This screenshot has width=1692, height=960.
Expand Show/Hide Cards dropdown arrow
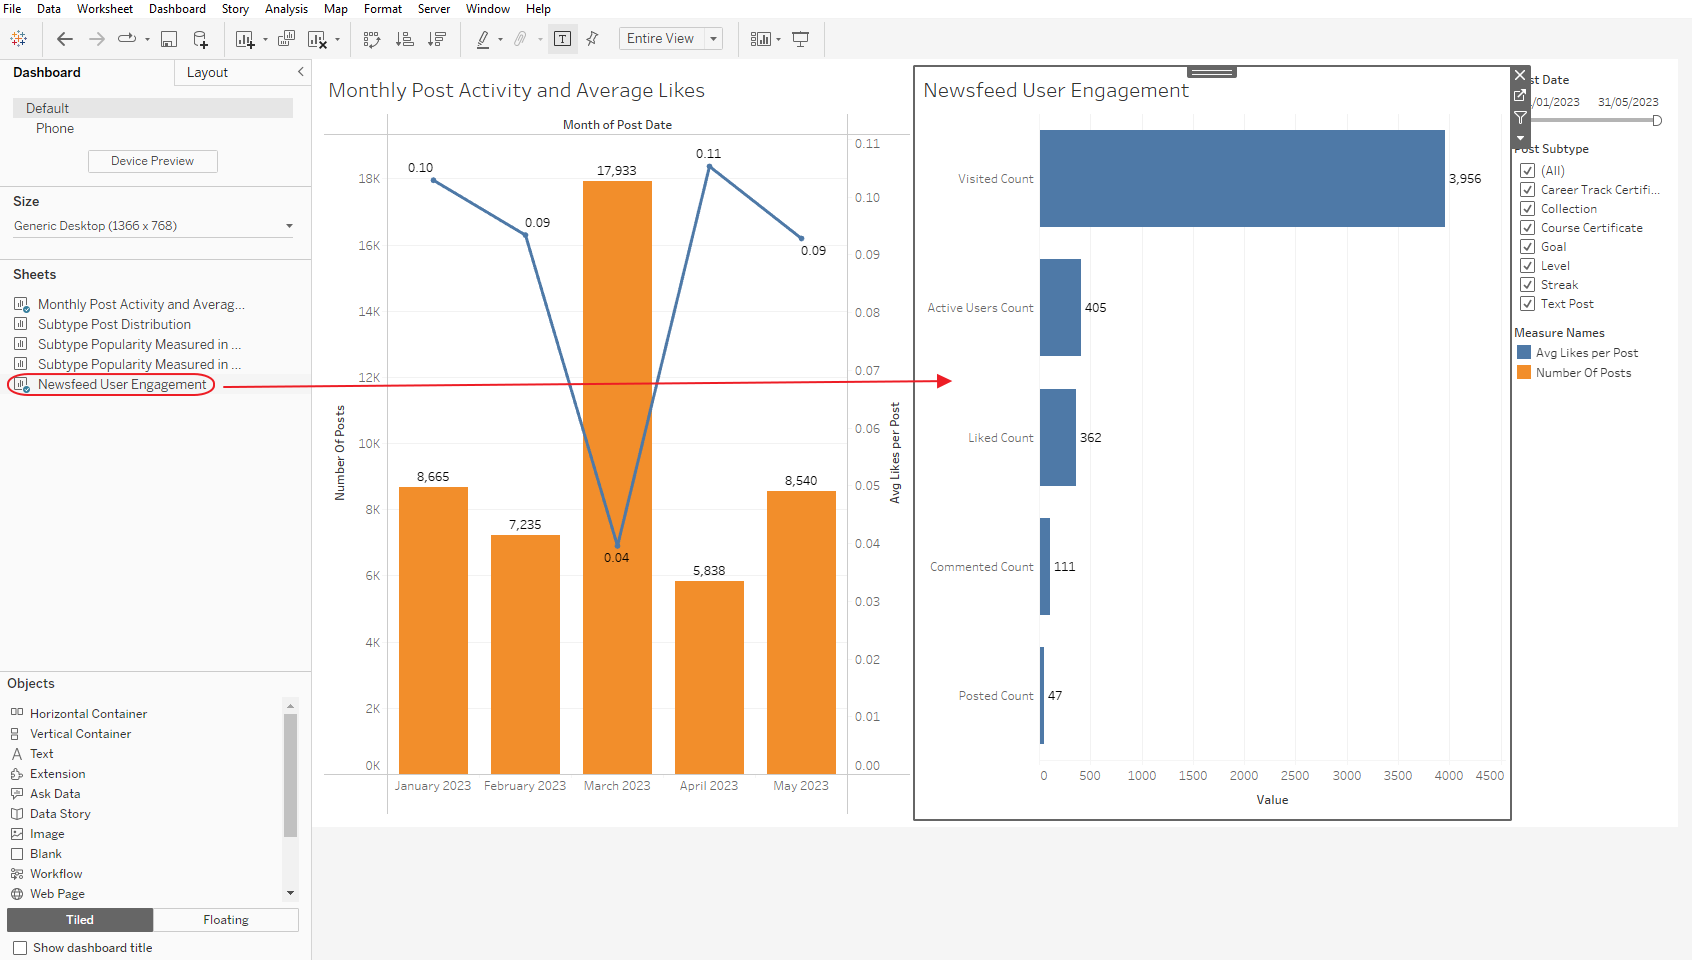pyautogui.click(x=778, y=40)
